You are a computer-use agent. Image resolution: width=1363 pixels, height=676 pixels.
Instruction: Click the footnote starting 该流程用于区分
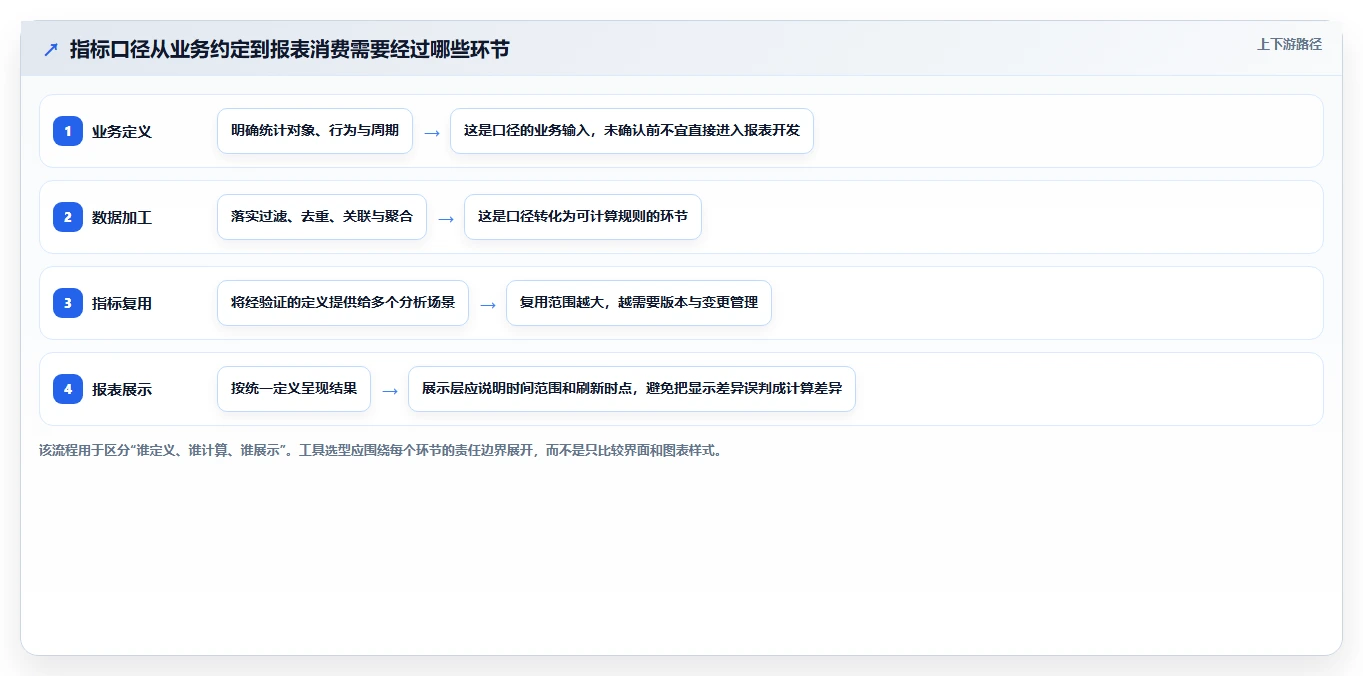point(380,450)
